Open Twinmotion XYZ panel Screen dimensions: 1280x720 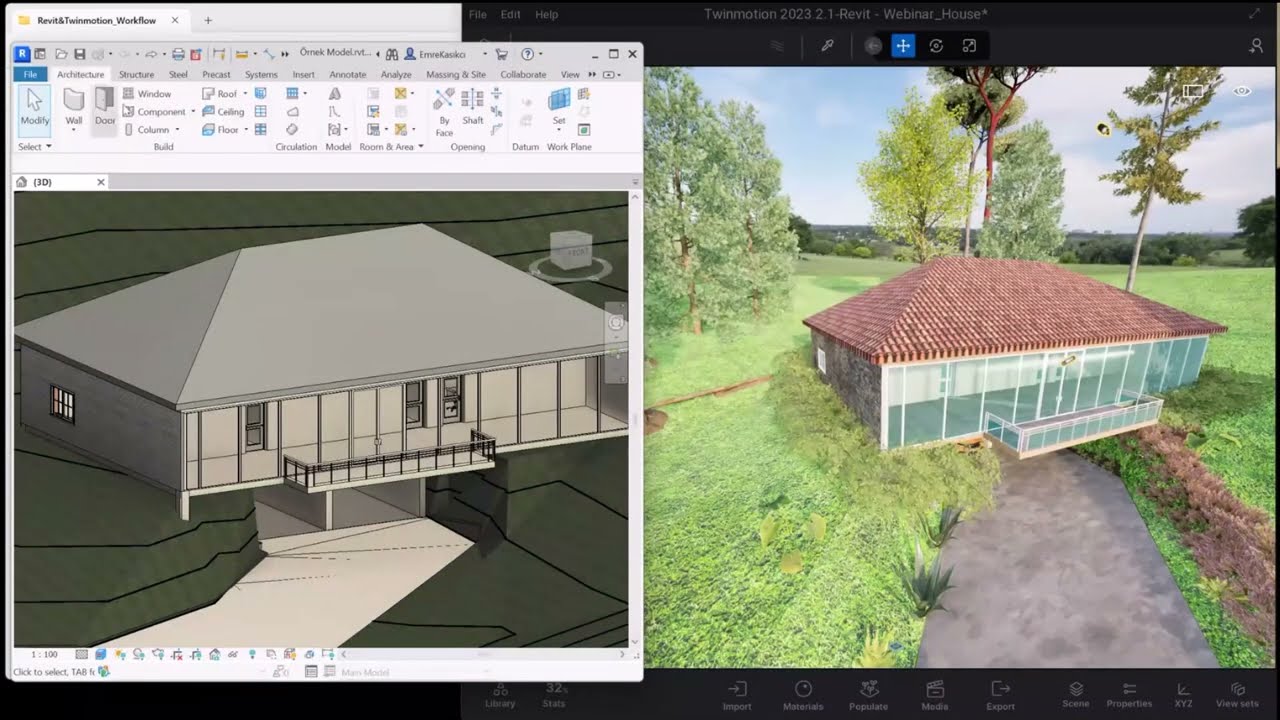[x=1183, y=695]
